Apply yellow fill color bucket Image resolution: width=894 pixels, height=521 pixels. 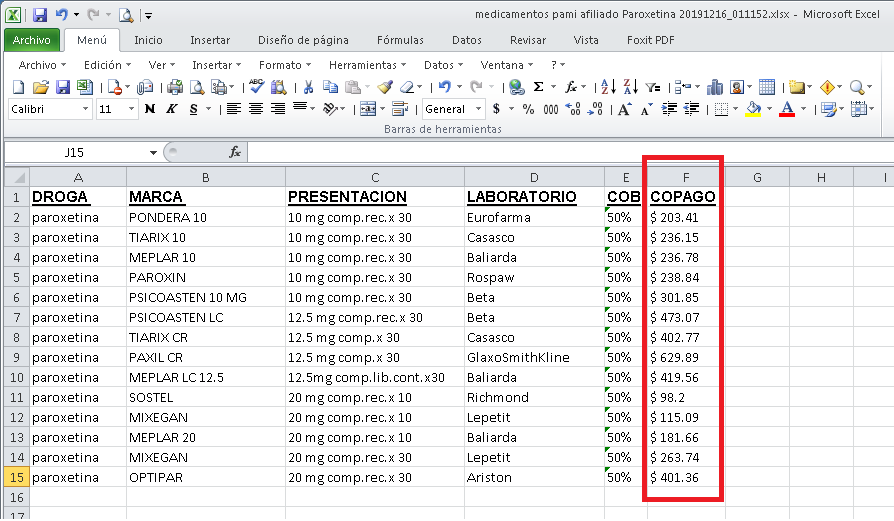pyautogui.click(x=753, y=109)
